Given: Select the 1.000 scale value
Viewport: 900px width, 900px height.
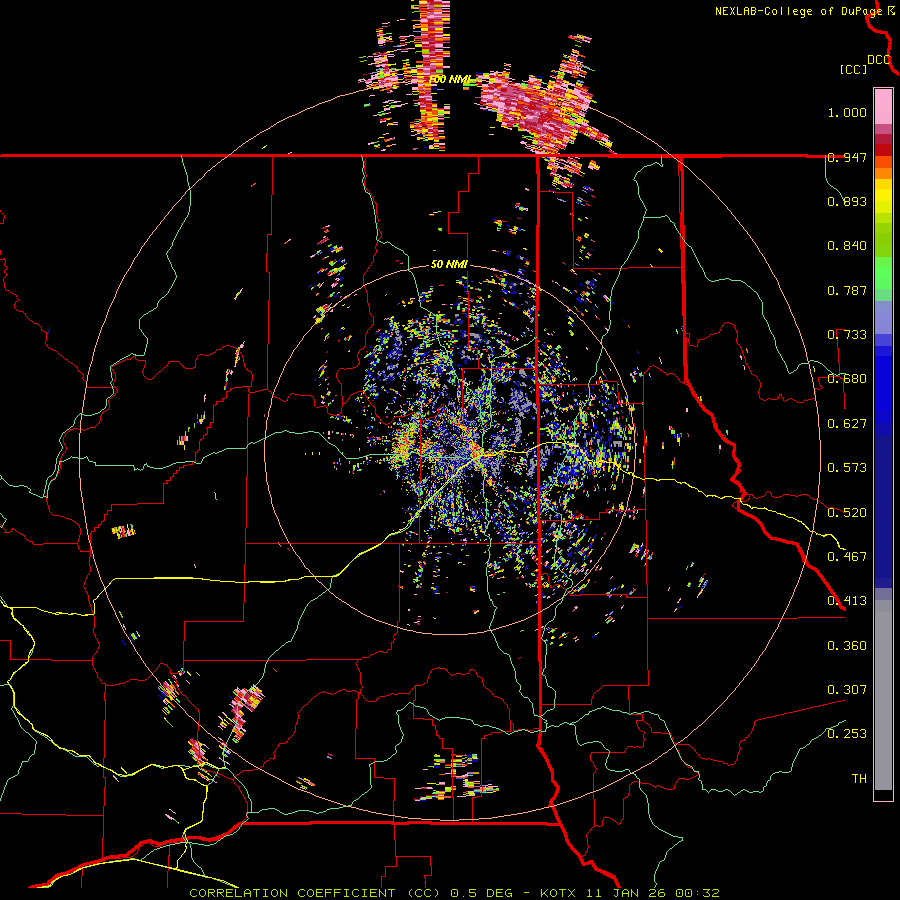Looking at the screenshot, I should point(847,112).
